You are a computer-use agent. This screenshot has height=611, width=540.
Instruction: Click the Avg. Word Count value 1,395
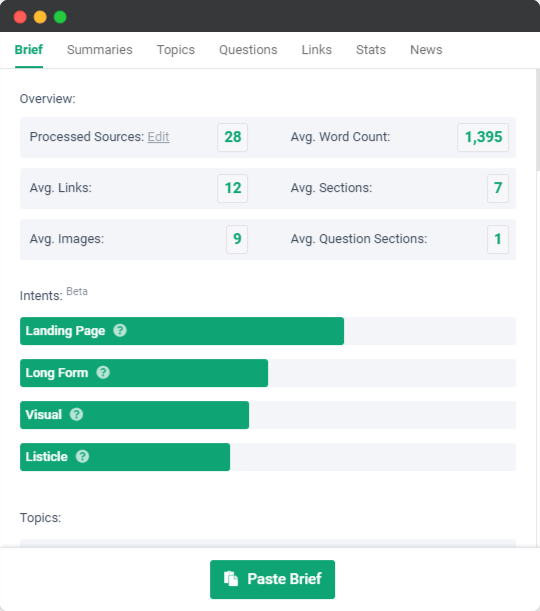[483, 137]
